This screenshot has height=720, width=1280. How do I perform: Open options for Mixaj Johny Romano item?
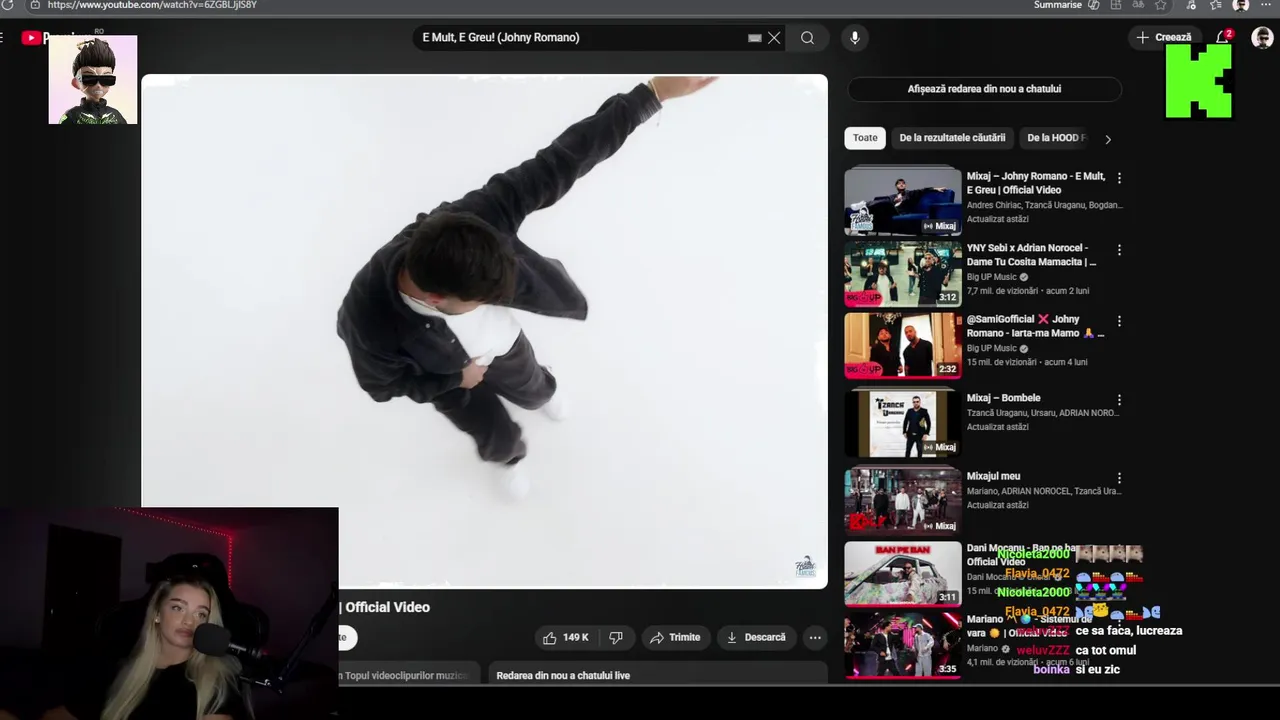click(x=1119, y=178)
